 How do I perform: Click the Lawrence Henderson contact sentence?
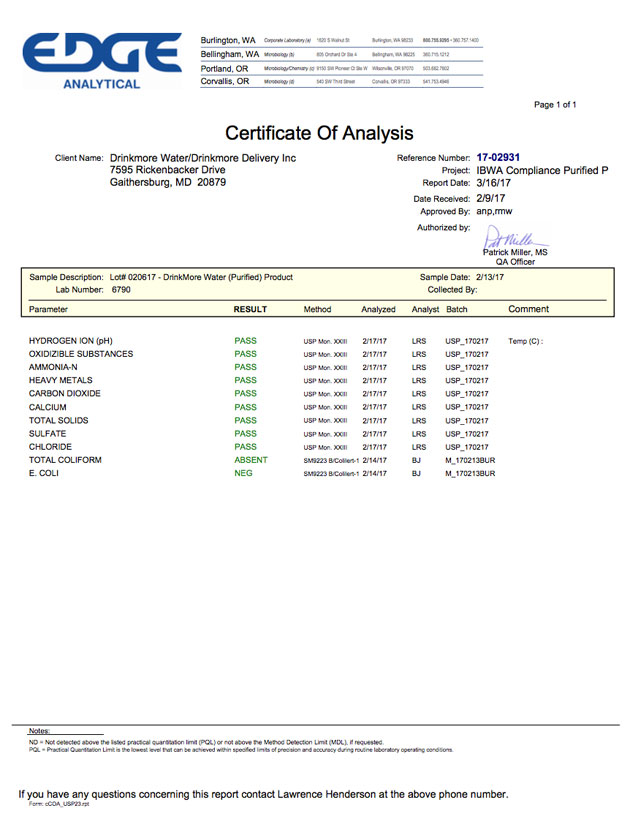(263, 794)
